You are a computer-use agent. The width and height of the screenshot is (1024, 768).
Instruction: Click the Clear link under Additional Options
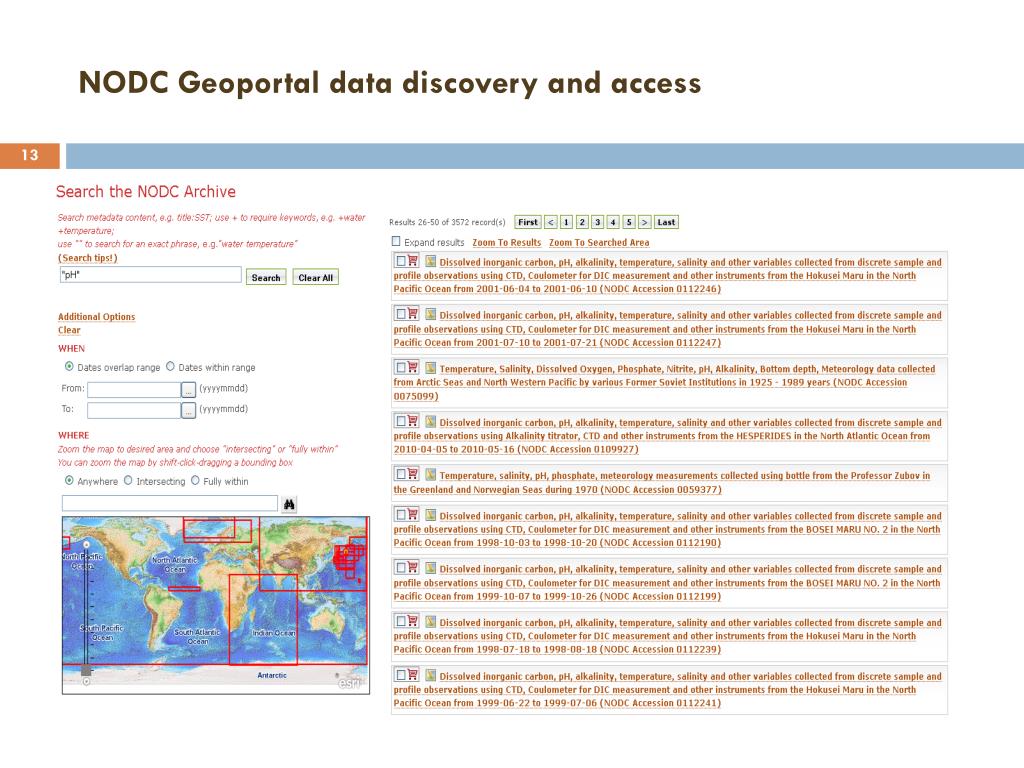69,330
